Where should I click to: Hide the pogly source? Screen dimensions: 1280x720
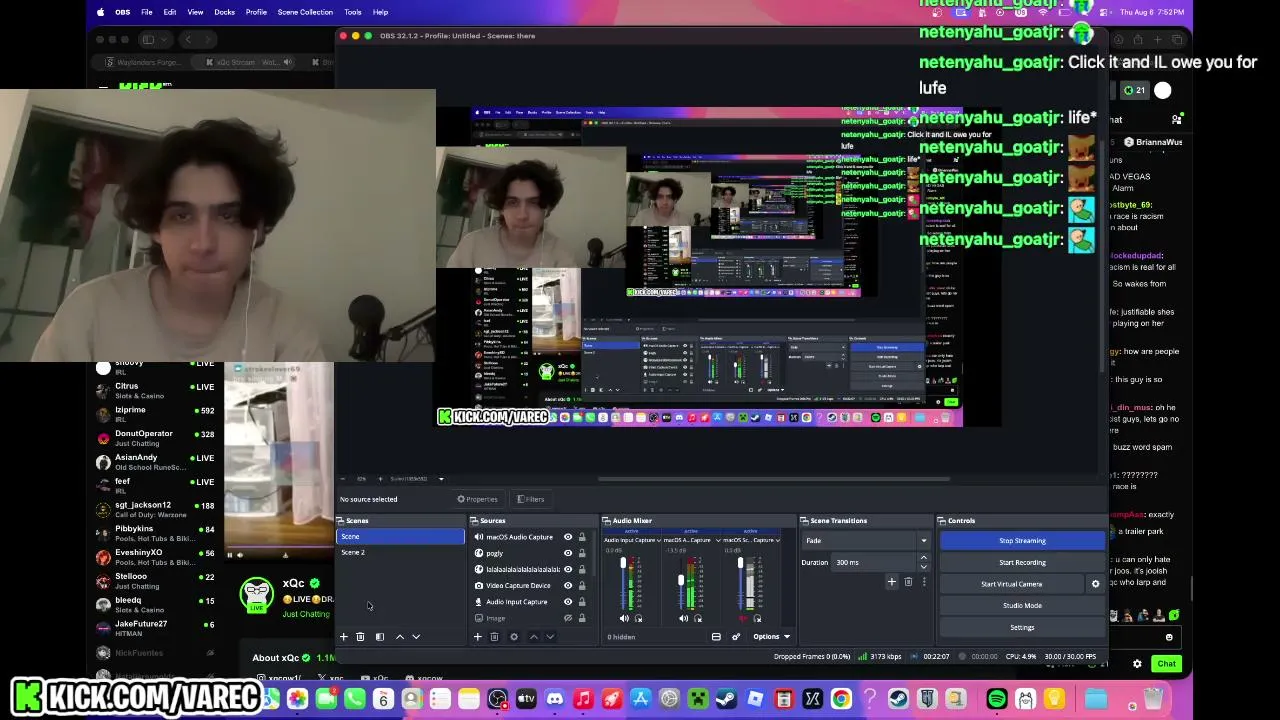(x=568, y=553)
